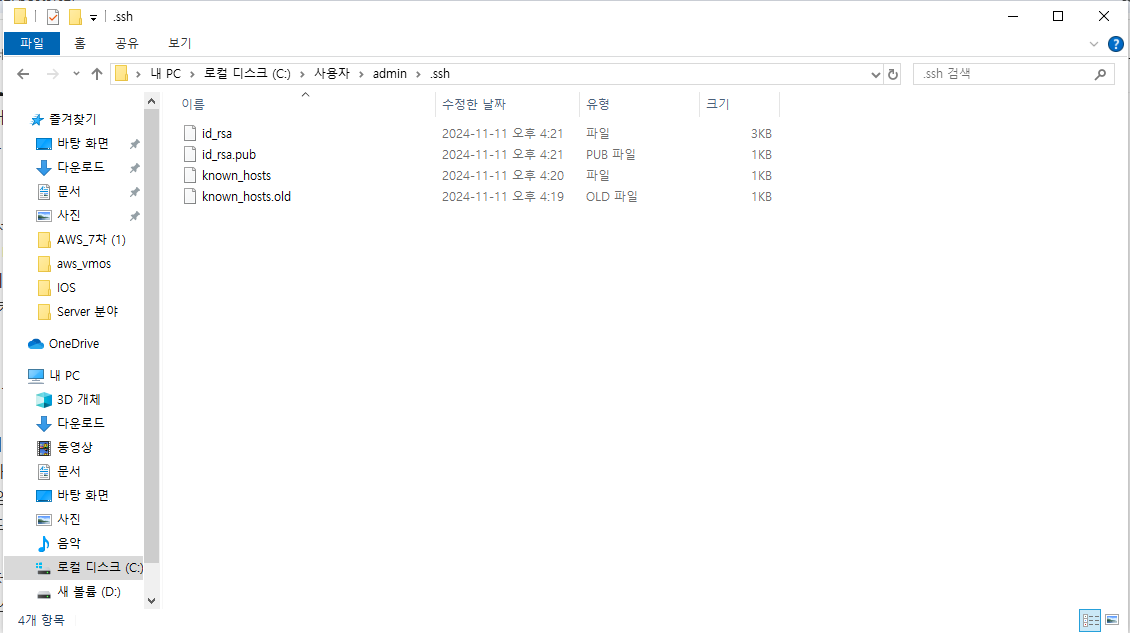1130x633 pixels.
Task: Open the Quick Access Toolbar customize dropdown
Action: (x=93, y=17)
